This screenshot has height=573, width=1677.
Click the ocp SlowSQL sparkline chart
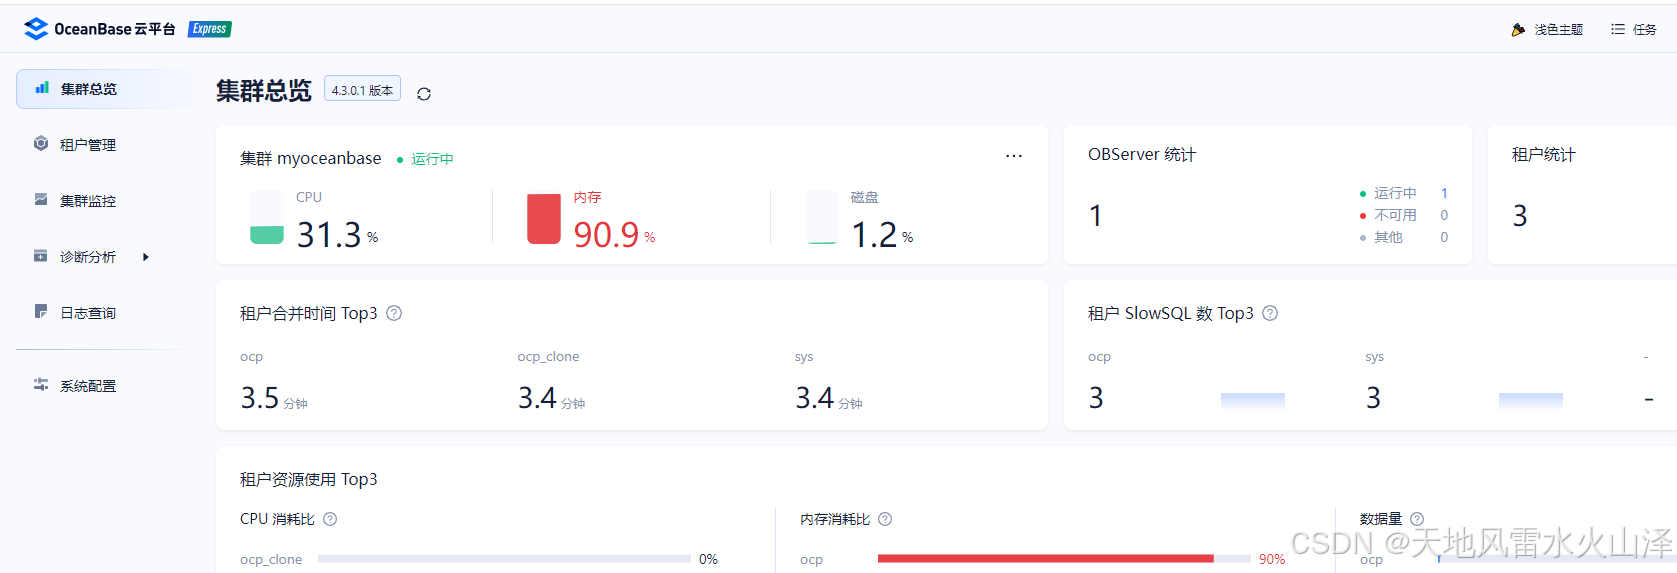coord(1253,400)
